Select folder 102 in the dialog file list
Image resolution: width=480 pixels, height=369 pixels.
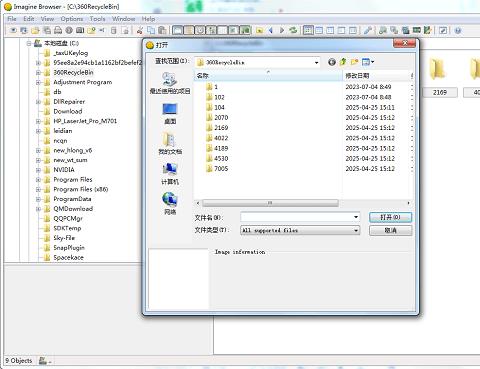pyautogui.click(x=216, y=97)
